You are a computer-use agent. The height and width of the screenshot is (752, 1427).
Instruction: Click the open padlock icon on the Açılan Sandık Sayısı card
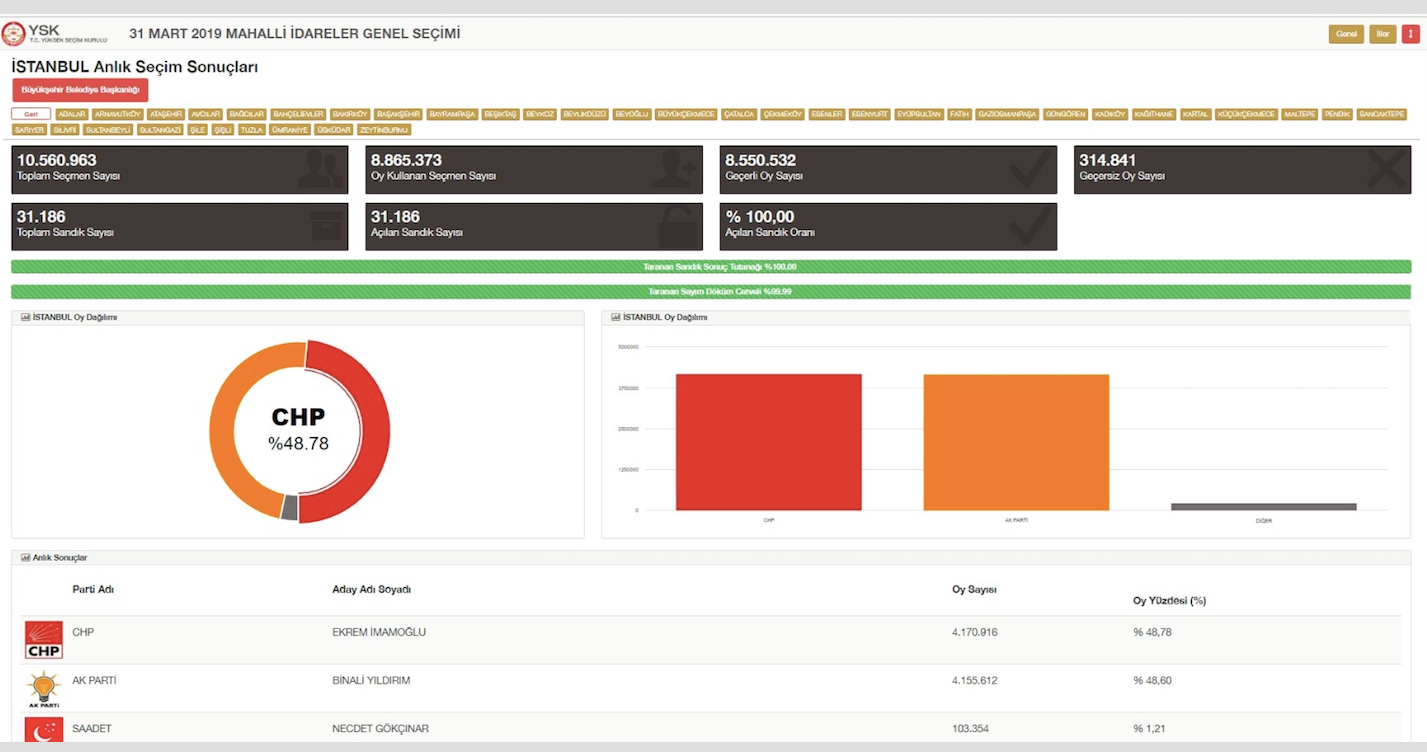click(x=678, y=226)
